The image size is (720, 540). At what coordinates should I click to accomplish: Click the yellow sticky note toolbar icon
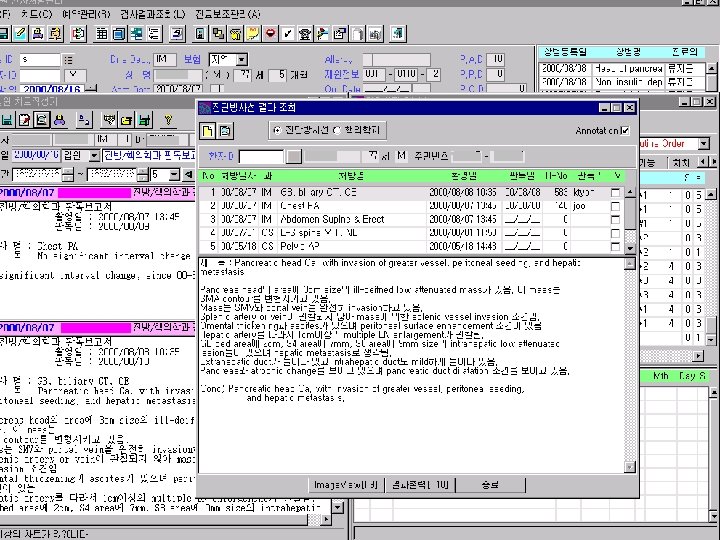[253, 34]
